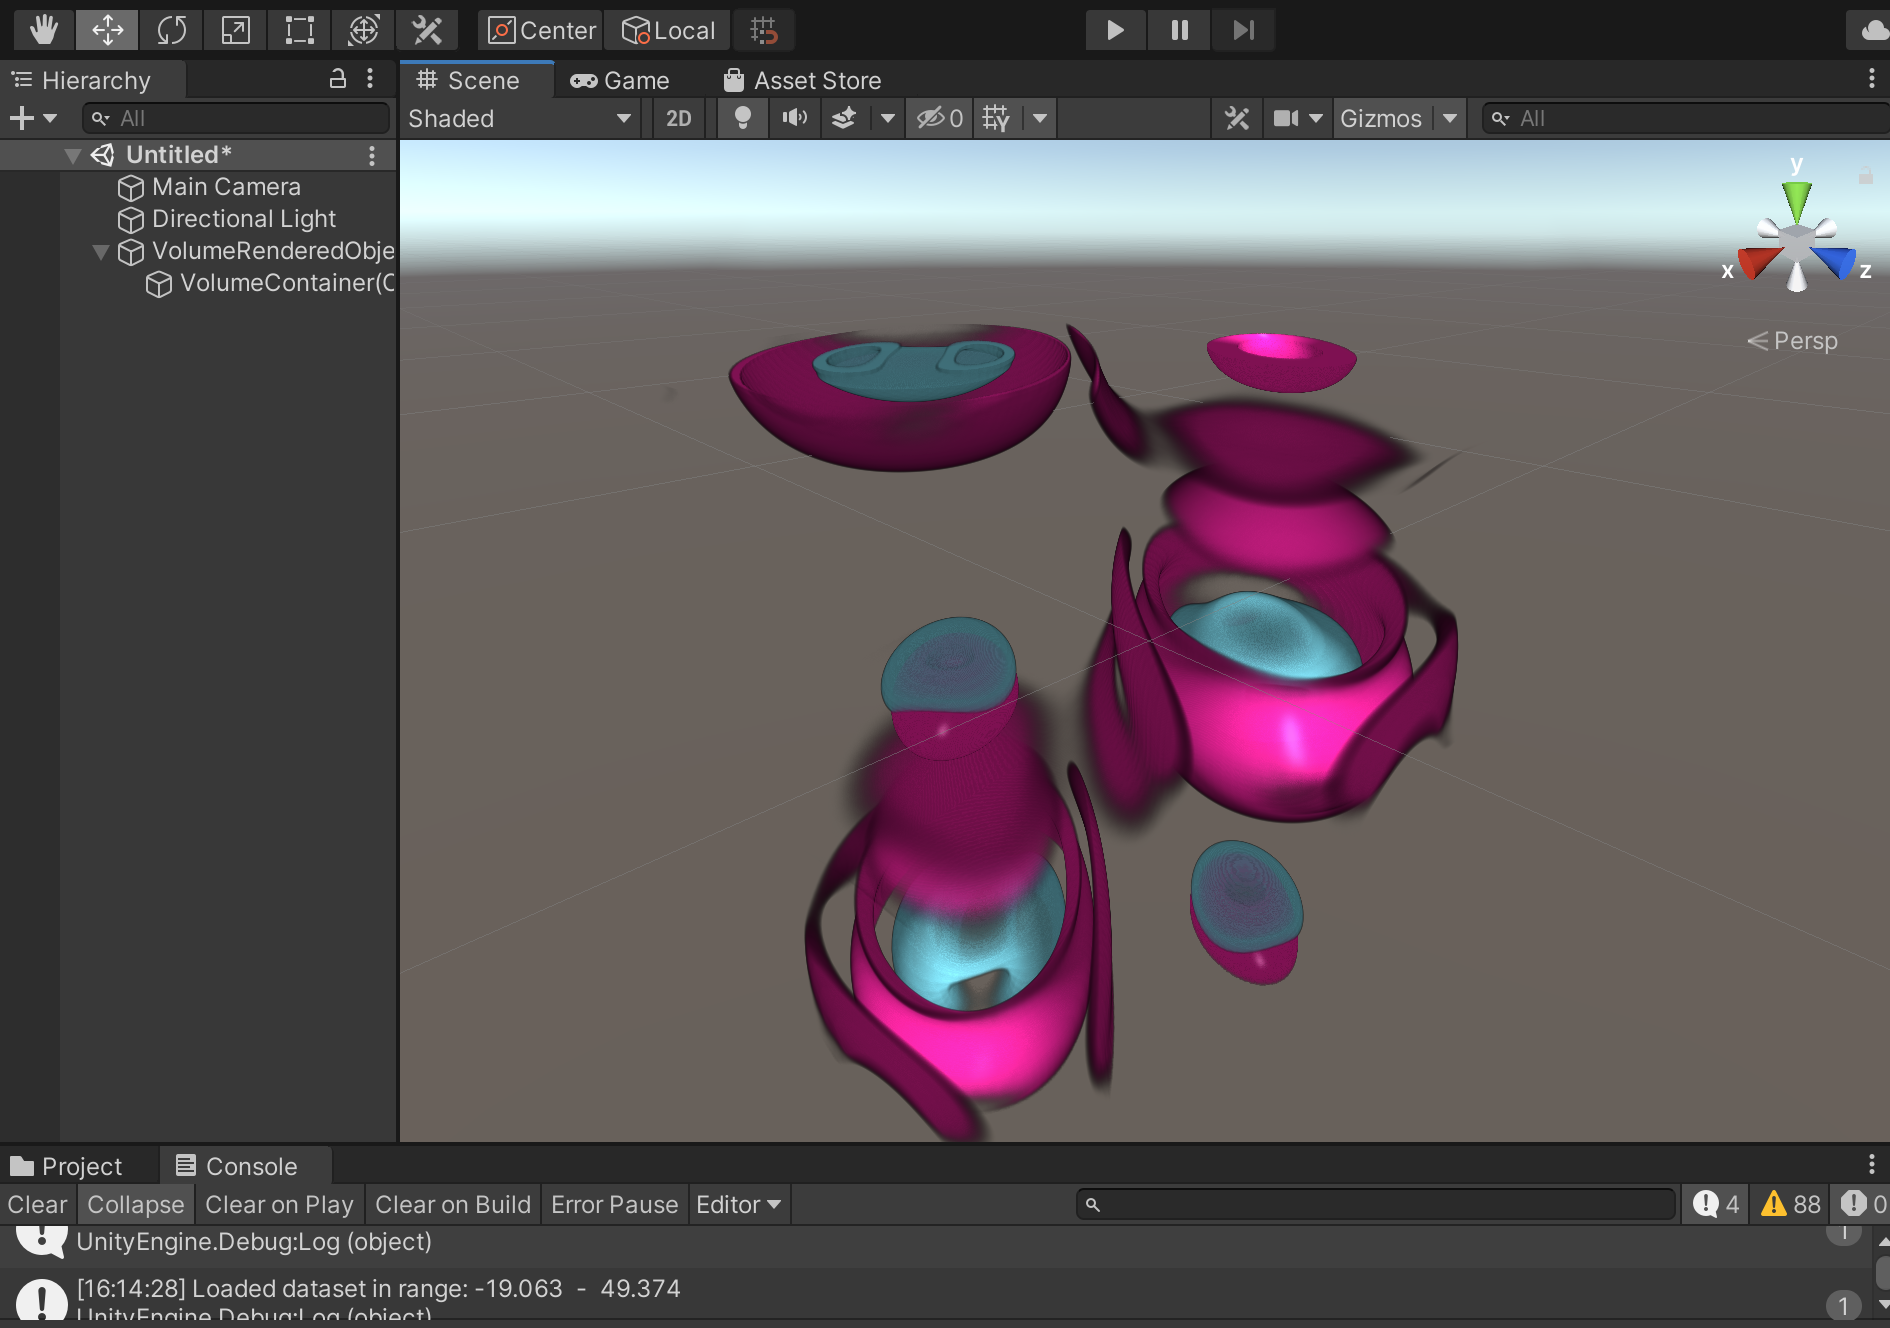Toggle 2D view mode
The height and width of the screenshot is (1328, 1890).
point(679,119)
